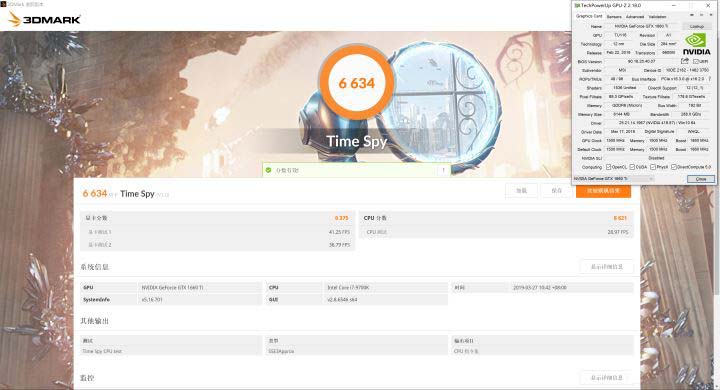720x390 pixels.
Task: Toggle the CUDA checkbox
Action: pyautogui.click(x=632, y=167)
